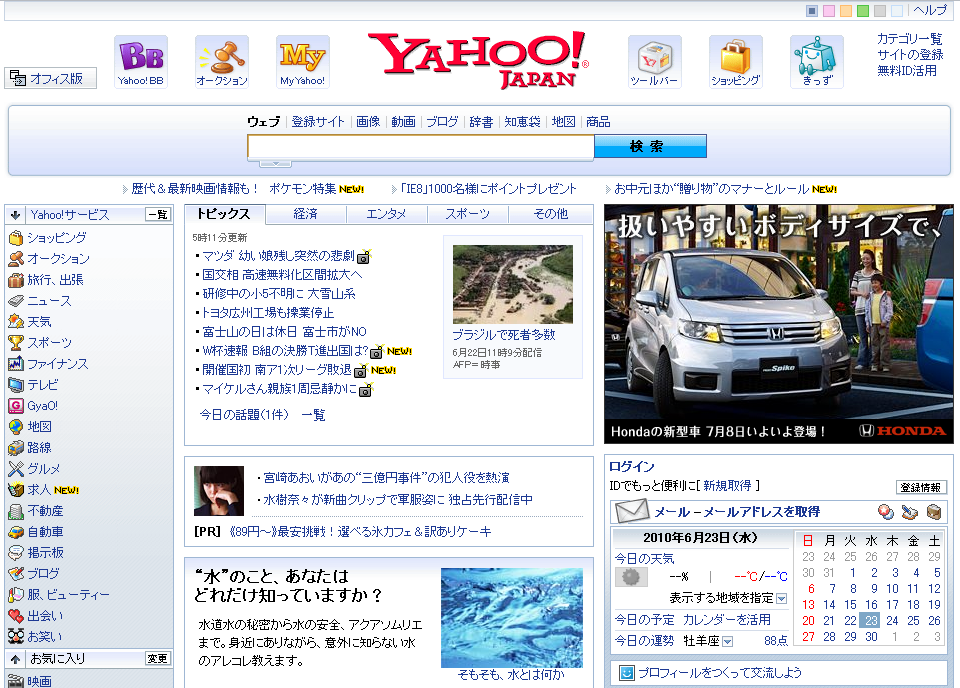
Task: Click the 検索 search button
Action: point(650,146)
